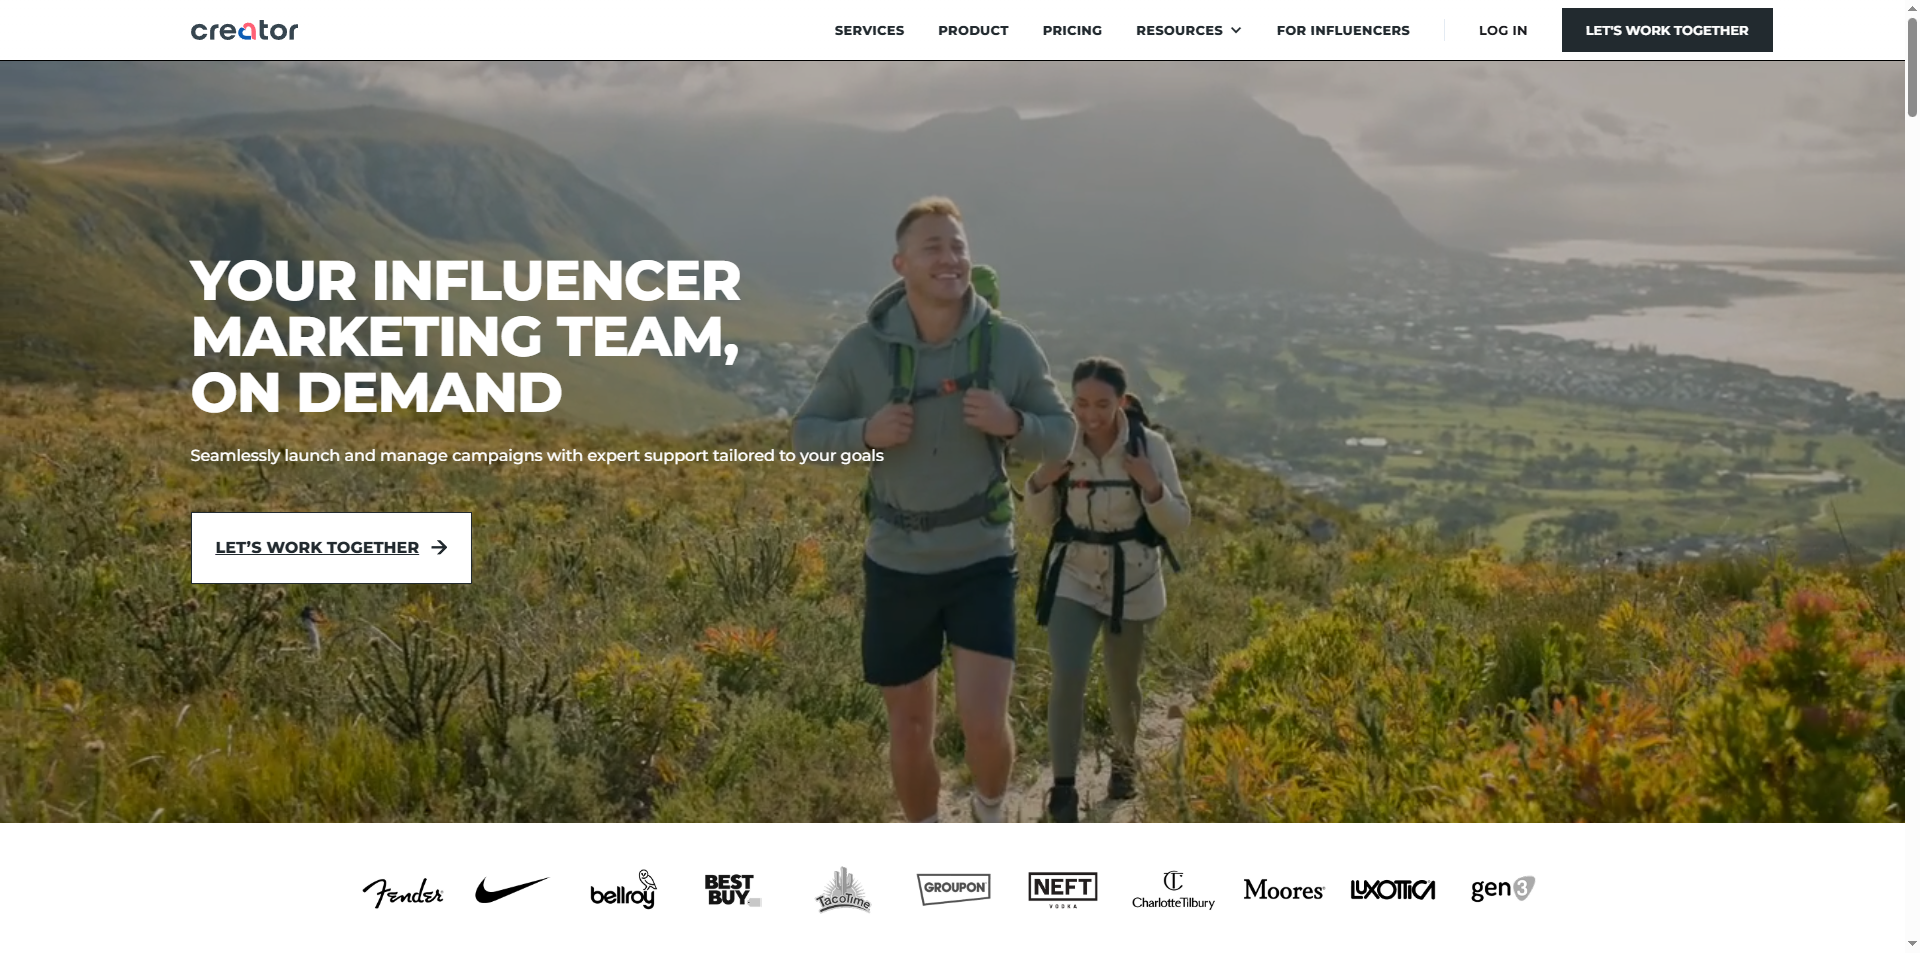
Task: Select the Groupon logo
Action: 954,888
